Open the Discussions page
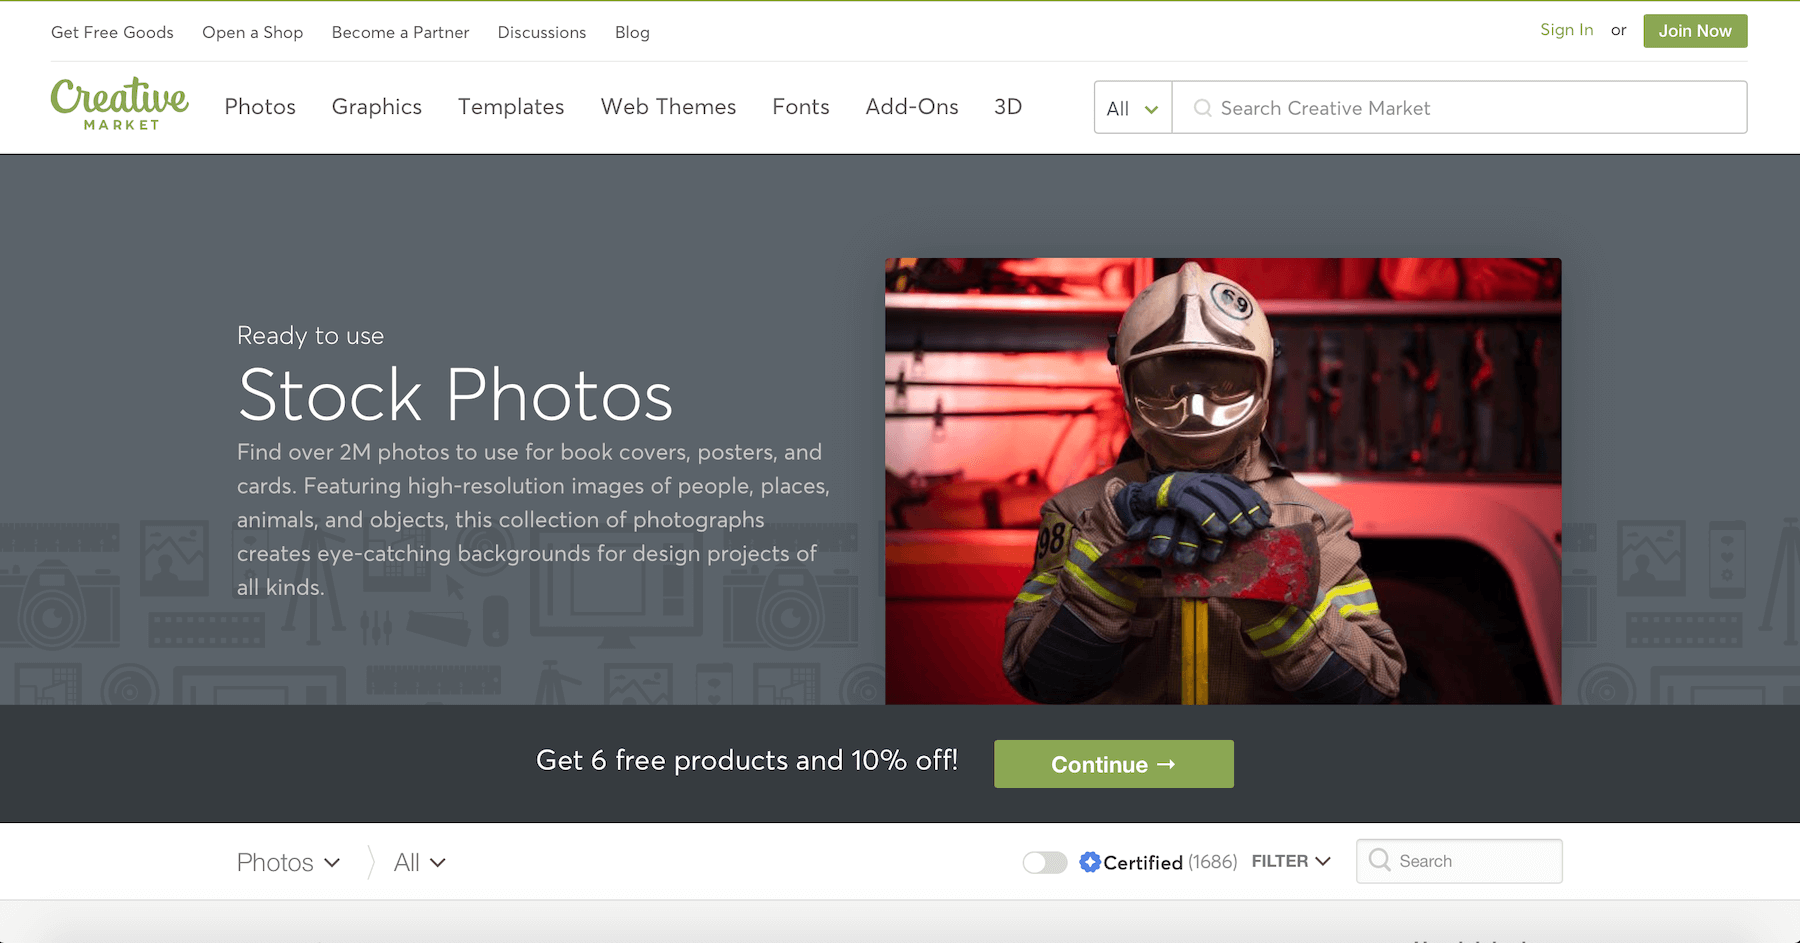Image resolution: width=1800 pixels, height=943 pixels. [541, 31]
